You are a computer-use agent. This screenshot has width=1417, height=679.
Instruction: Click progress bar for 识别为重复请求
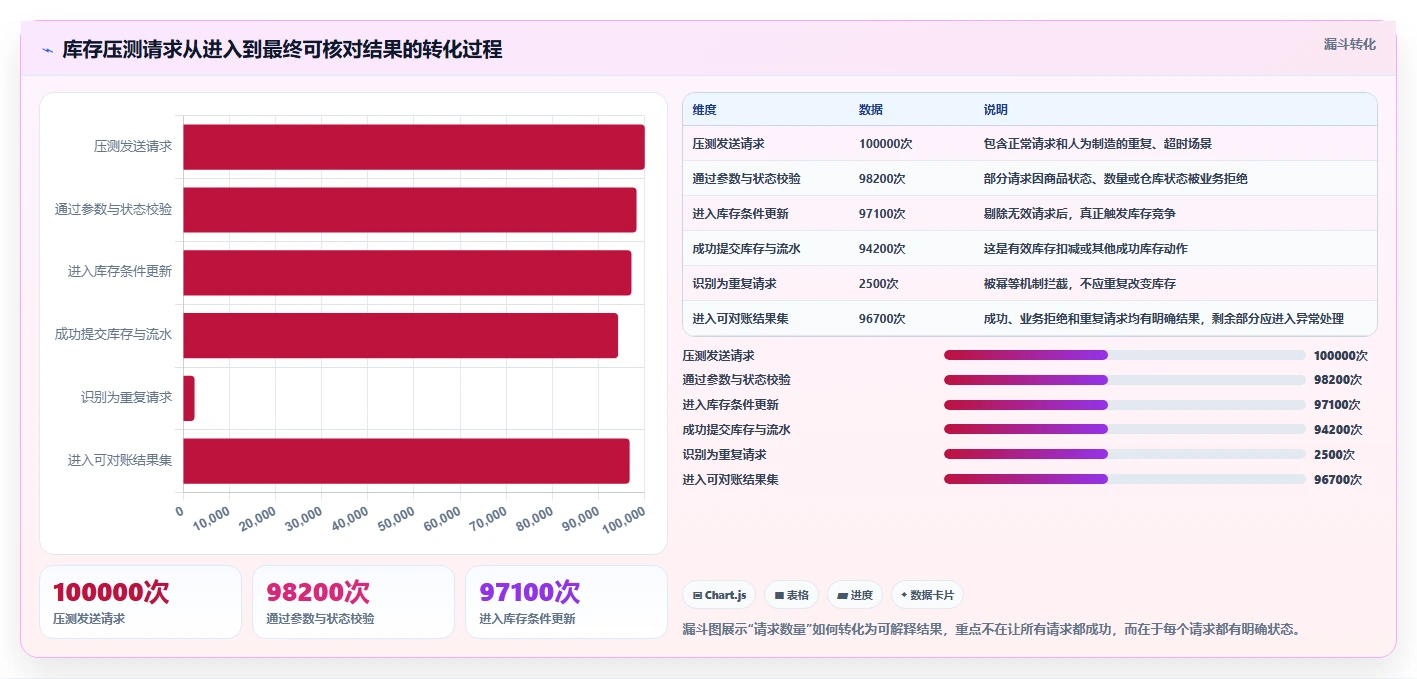click(1125, 454)
